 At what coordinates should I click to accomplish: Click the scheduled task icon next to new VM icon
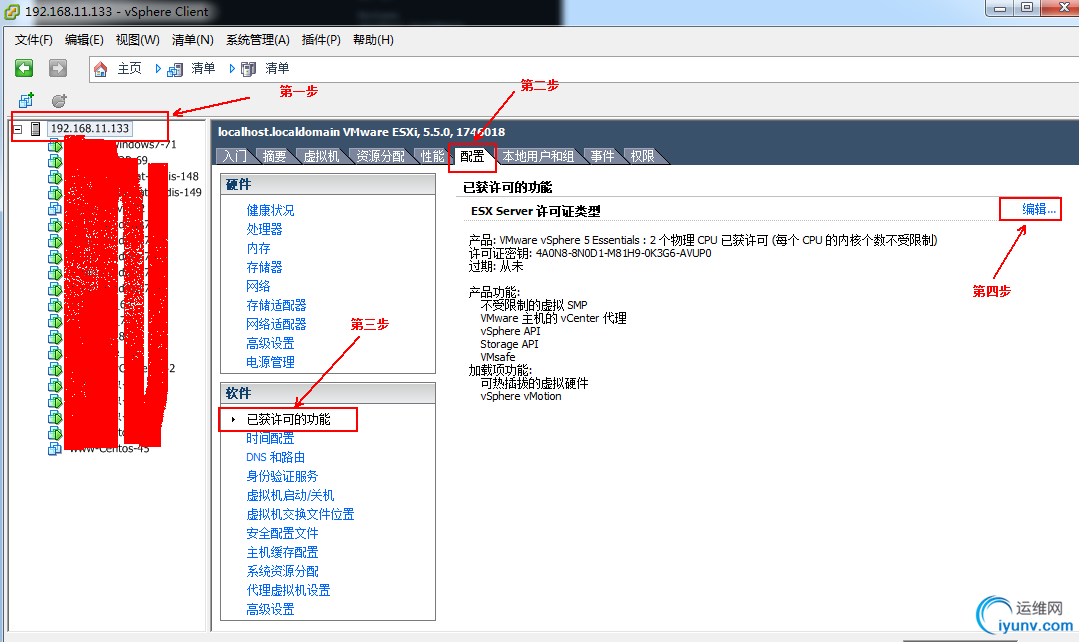tap(57, 100)
